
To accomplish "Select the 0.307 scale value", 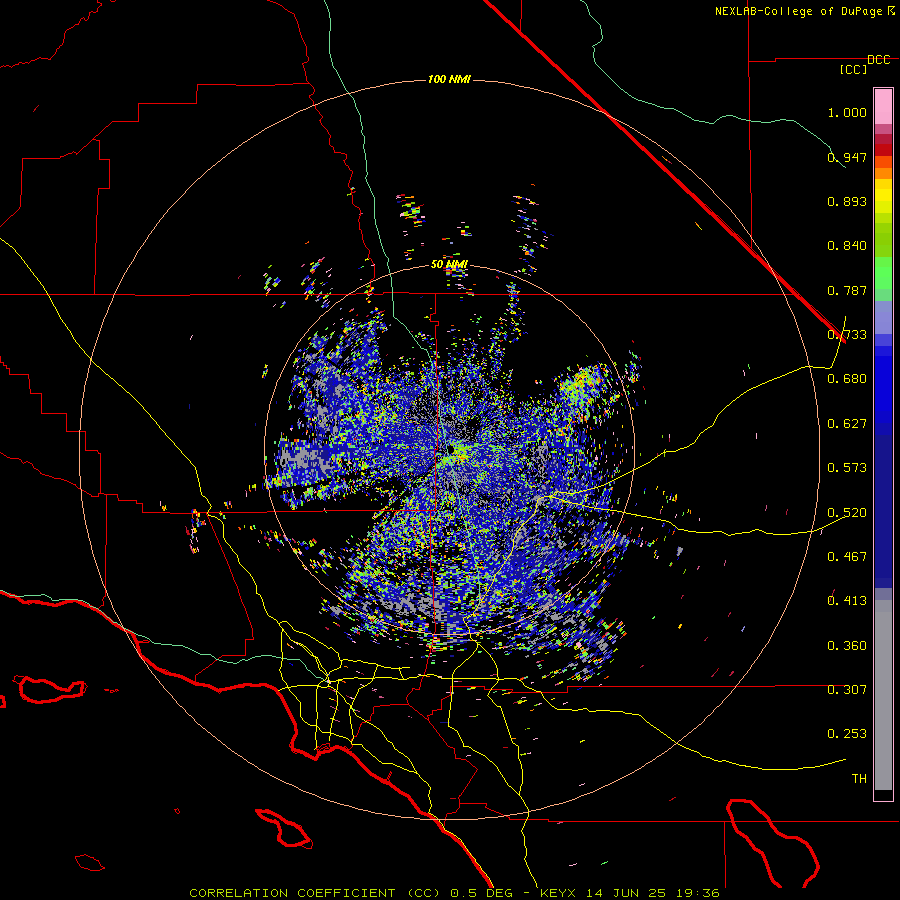I will (847, 689).
